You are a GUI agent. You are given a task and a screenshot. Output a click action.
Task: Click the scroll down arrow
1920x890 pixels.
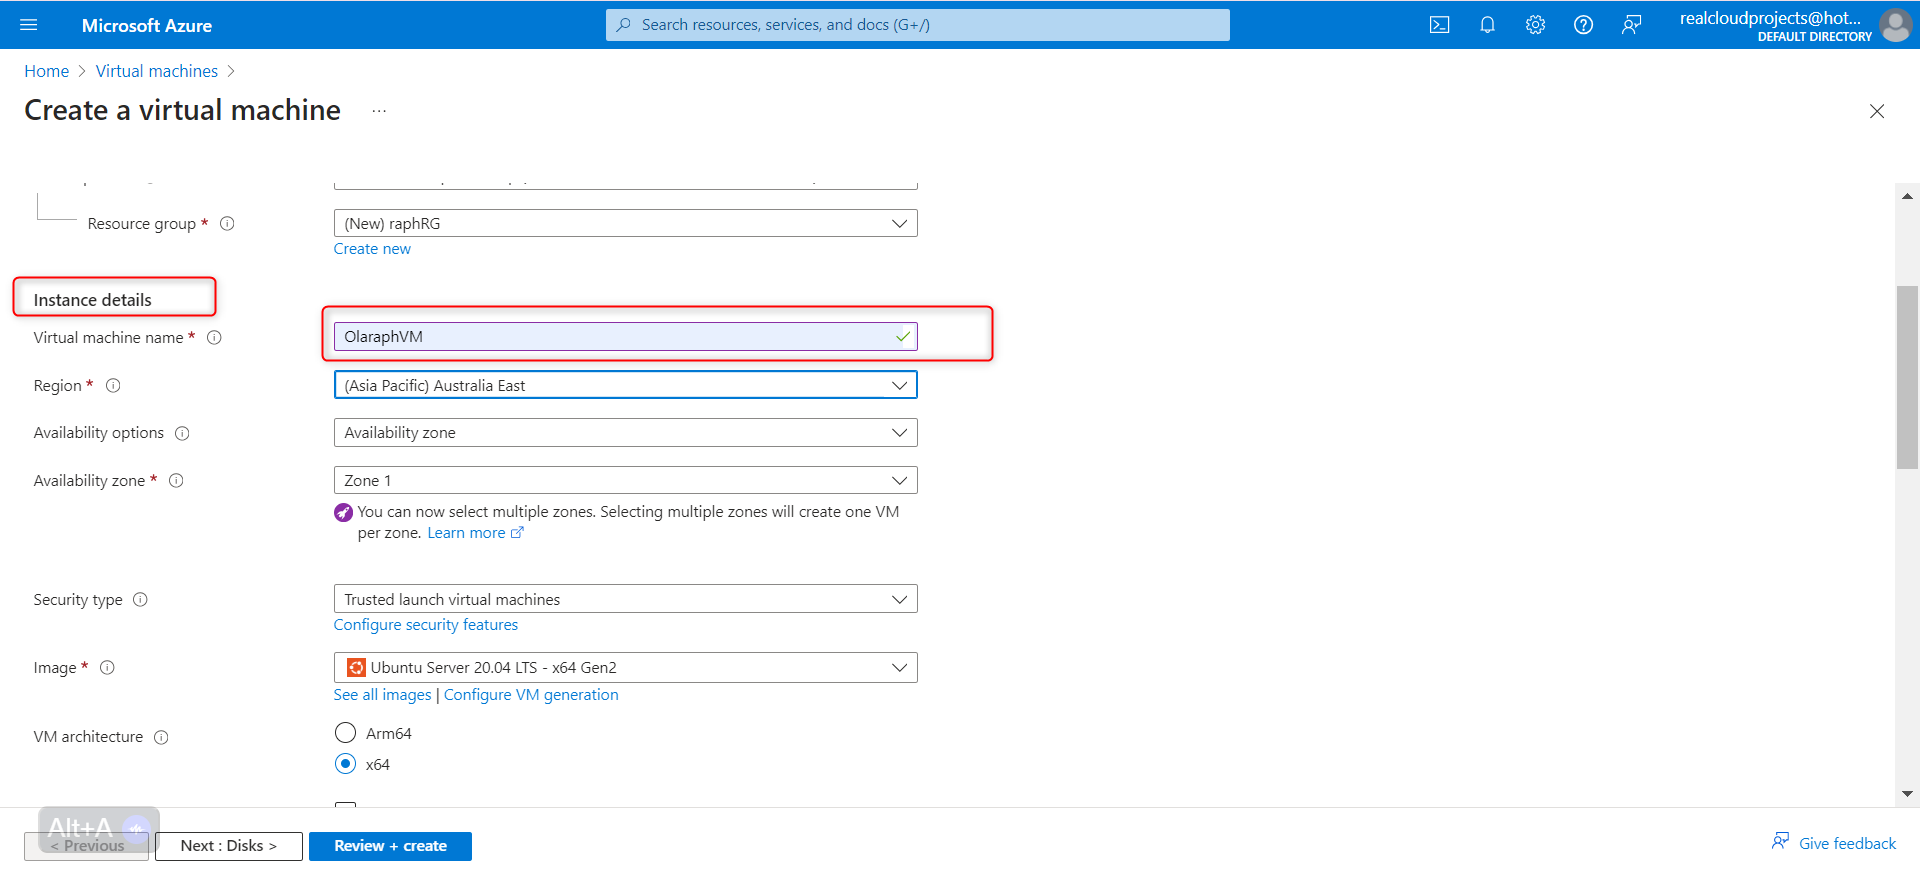pos(1907,794)
